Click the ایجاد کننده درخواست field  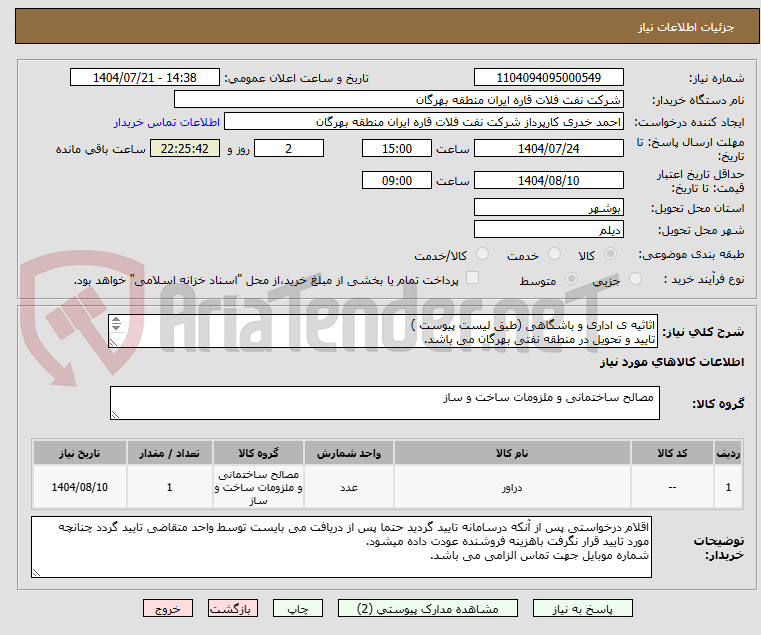424,121
